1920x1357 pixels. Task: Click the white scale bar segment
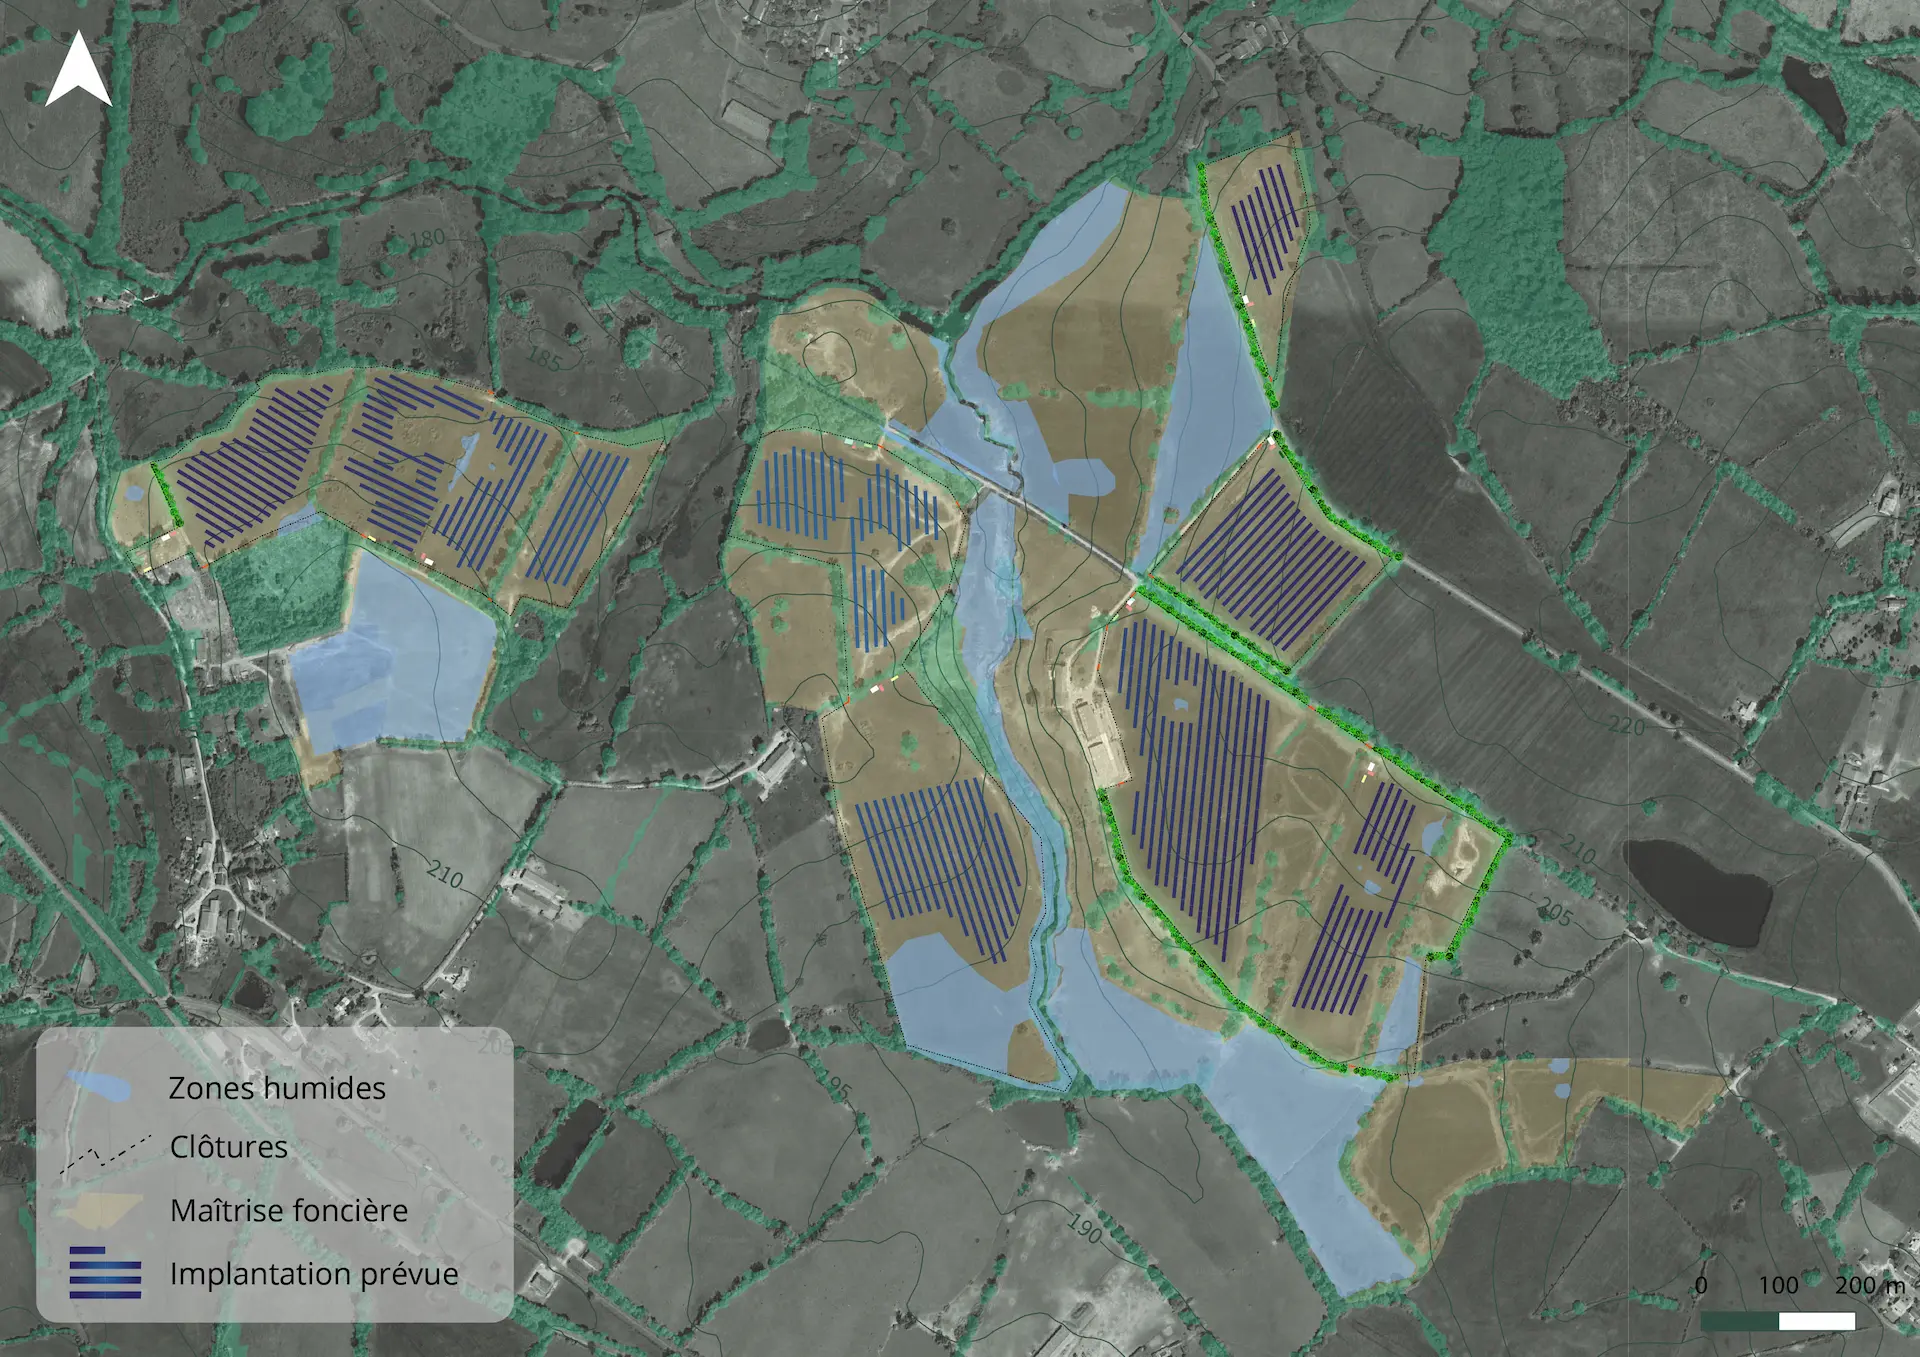tap(1816, 1321)
